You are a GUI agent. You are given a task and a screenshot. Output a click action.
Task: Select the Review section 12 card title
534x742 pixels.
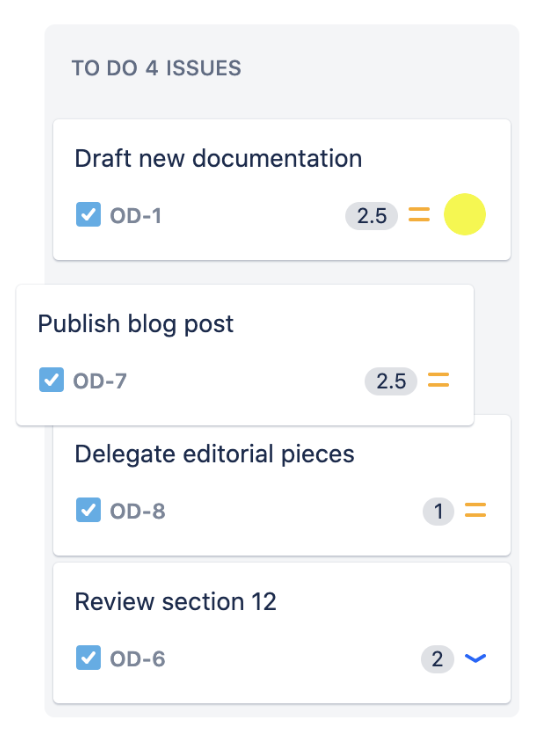[176, 601]
